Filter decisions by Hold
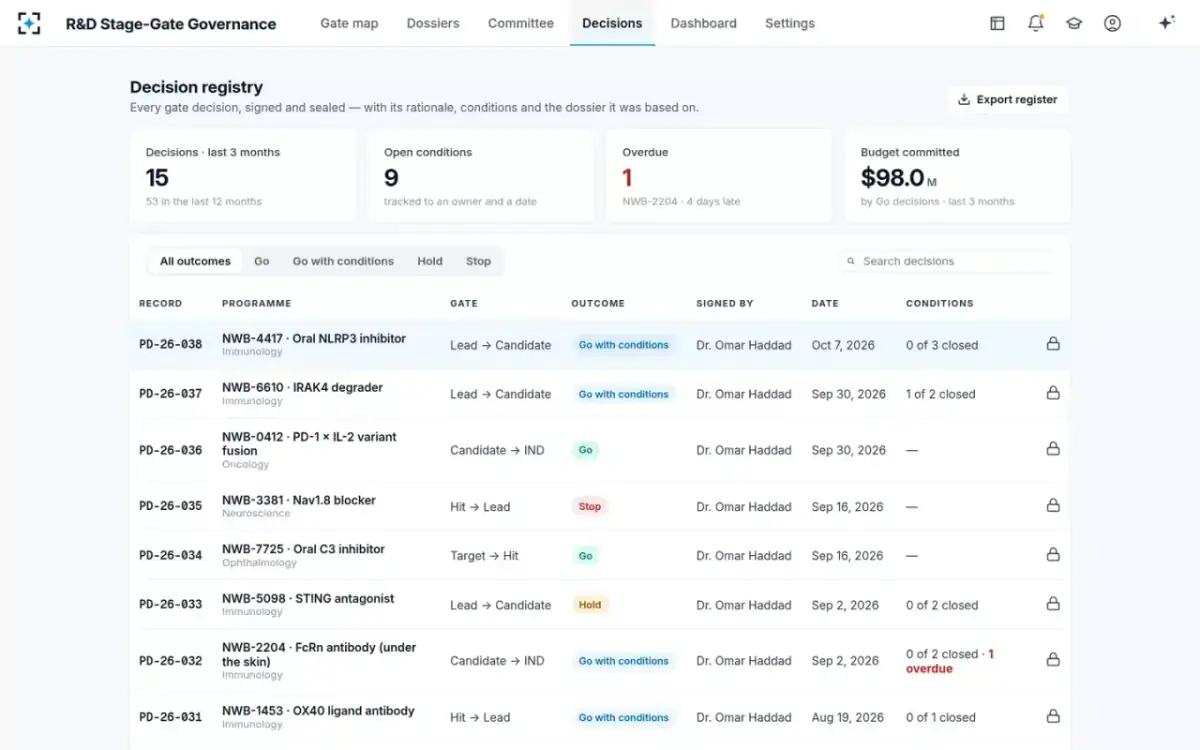 [x=430, y=261]
